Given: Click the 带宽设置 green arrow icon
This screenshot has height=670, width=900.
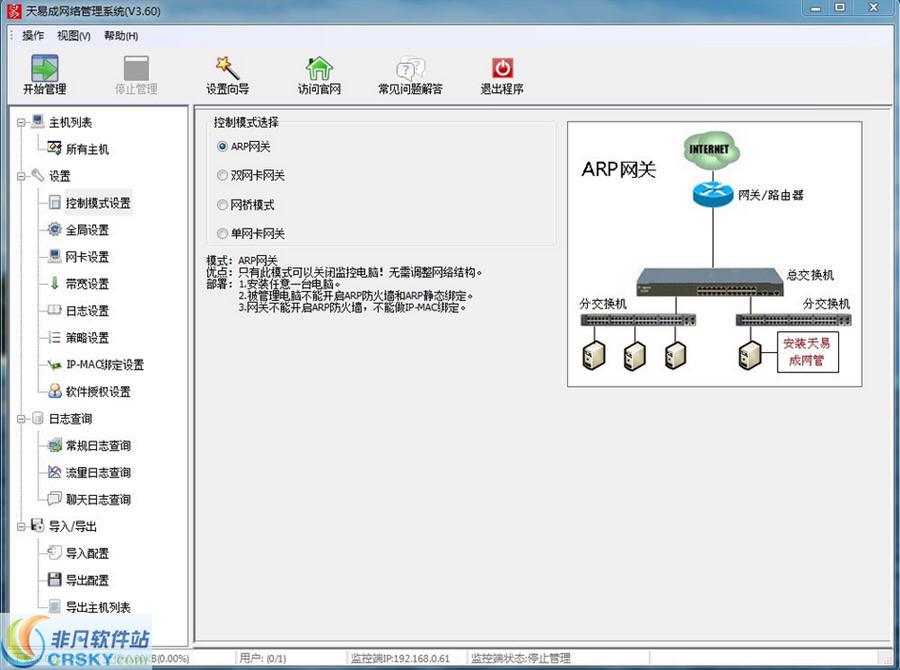Looking at the screenshot, I should point(55,283).
